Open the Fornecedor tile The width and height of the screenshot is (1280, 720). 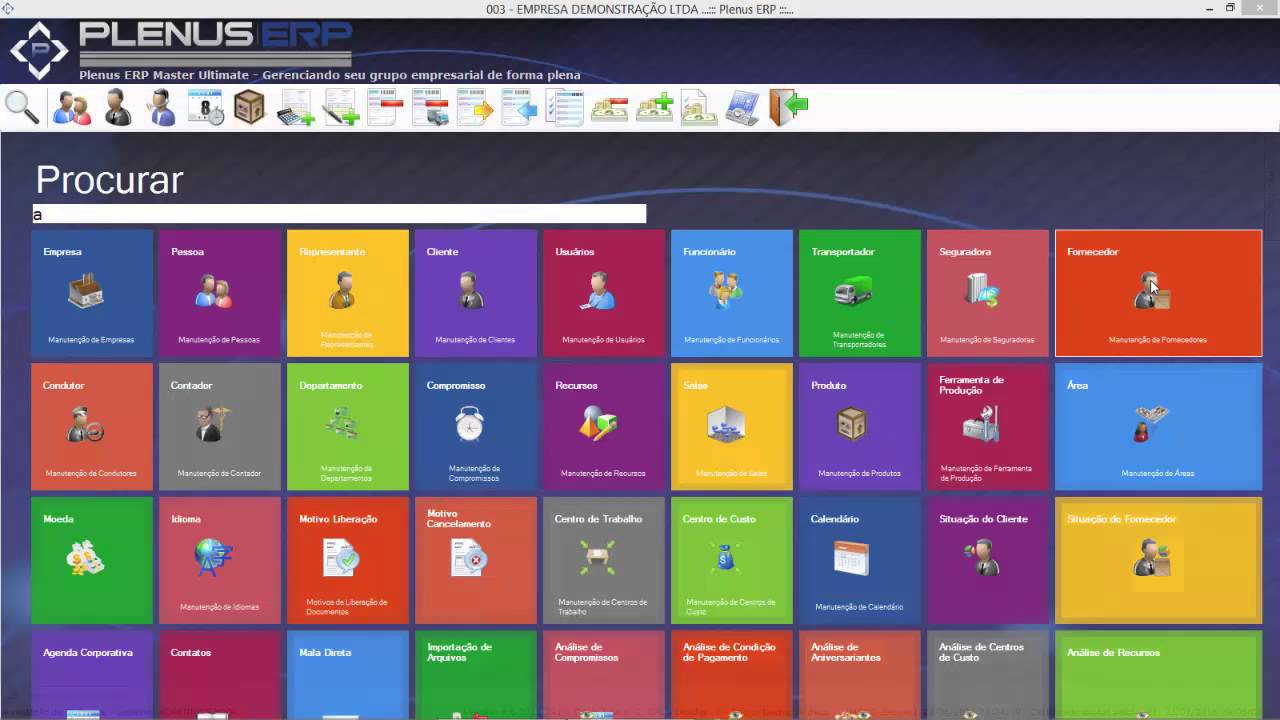[1159, 293]
